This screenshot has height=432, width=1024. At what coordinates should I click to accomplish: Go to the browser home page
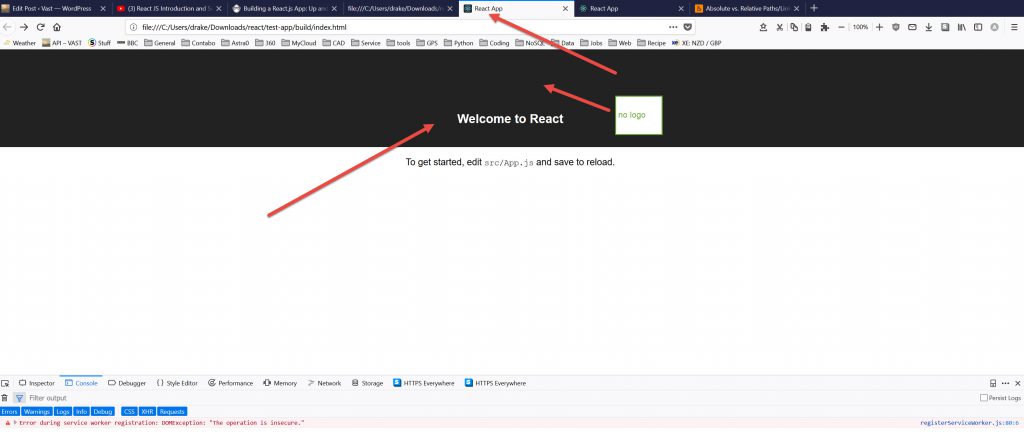click(x=56, y=27)
